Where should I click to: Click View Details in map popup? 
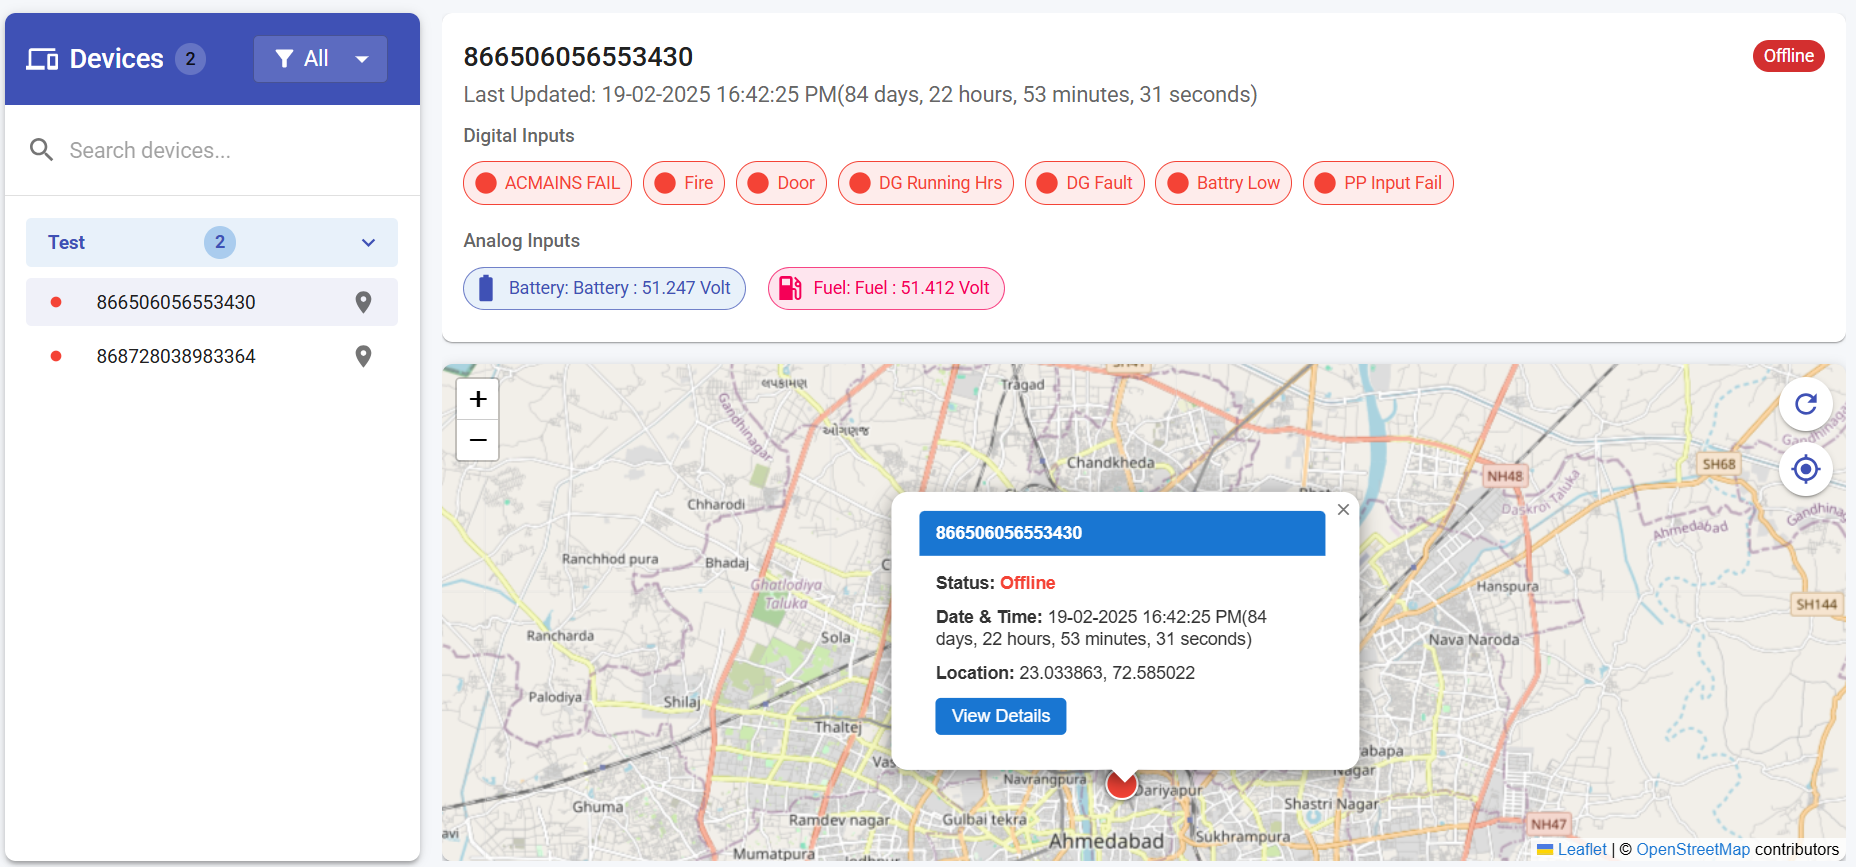click(1001, 716)
